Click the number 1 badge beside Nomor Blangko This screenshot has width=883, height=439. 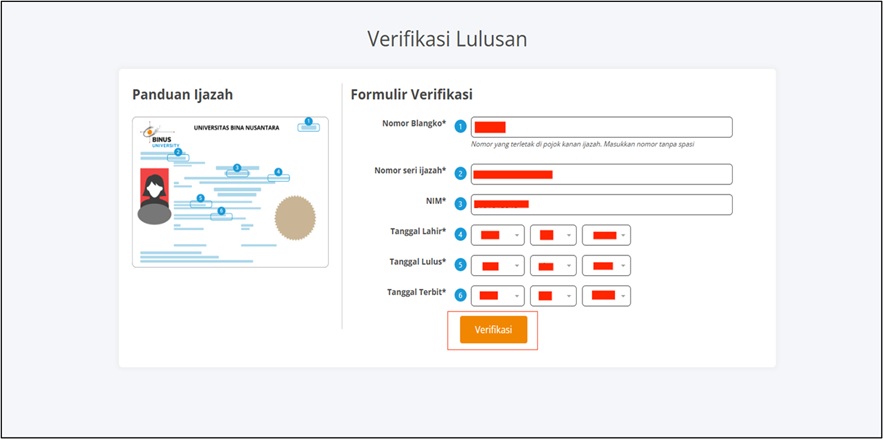click(460, 127)
